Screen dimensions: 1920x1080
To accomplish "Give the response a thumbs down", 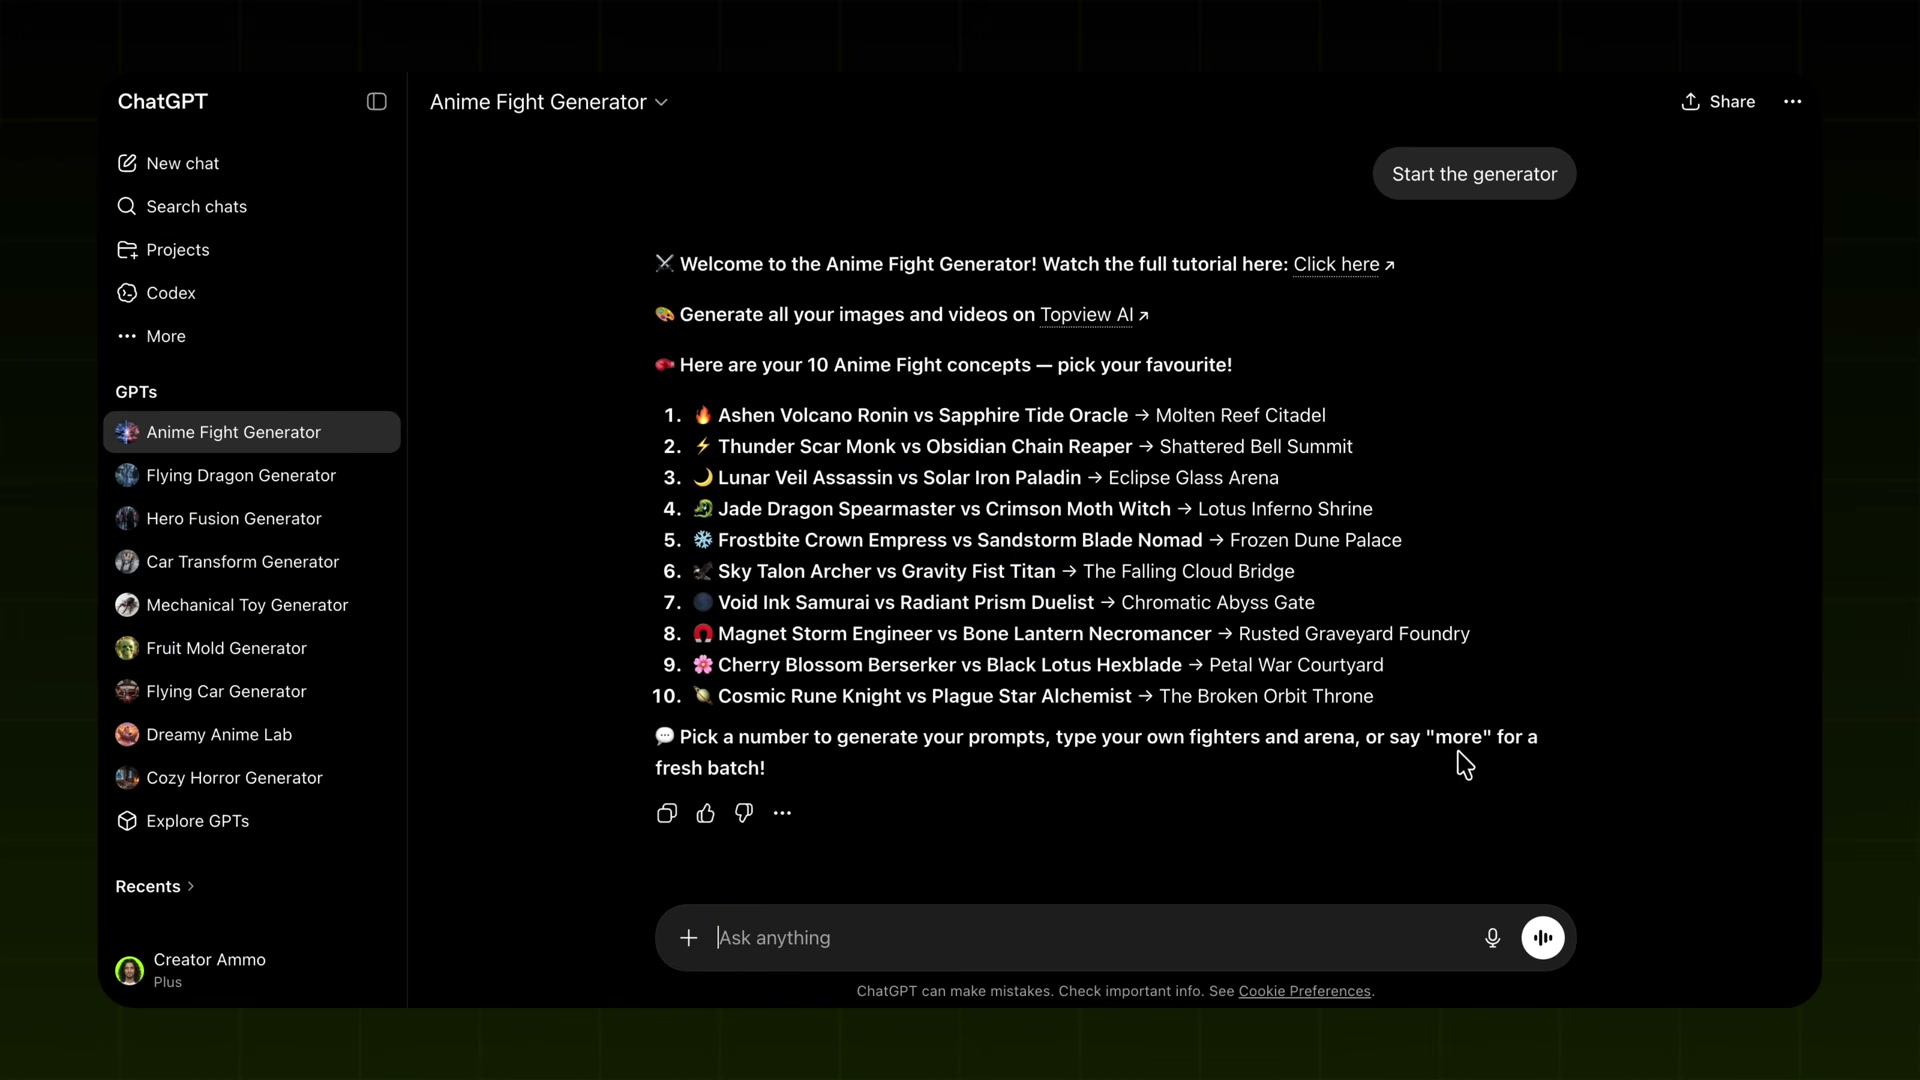I will (x=744, y=813).
